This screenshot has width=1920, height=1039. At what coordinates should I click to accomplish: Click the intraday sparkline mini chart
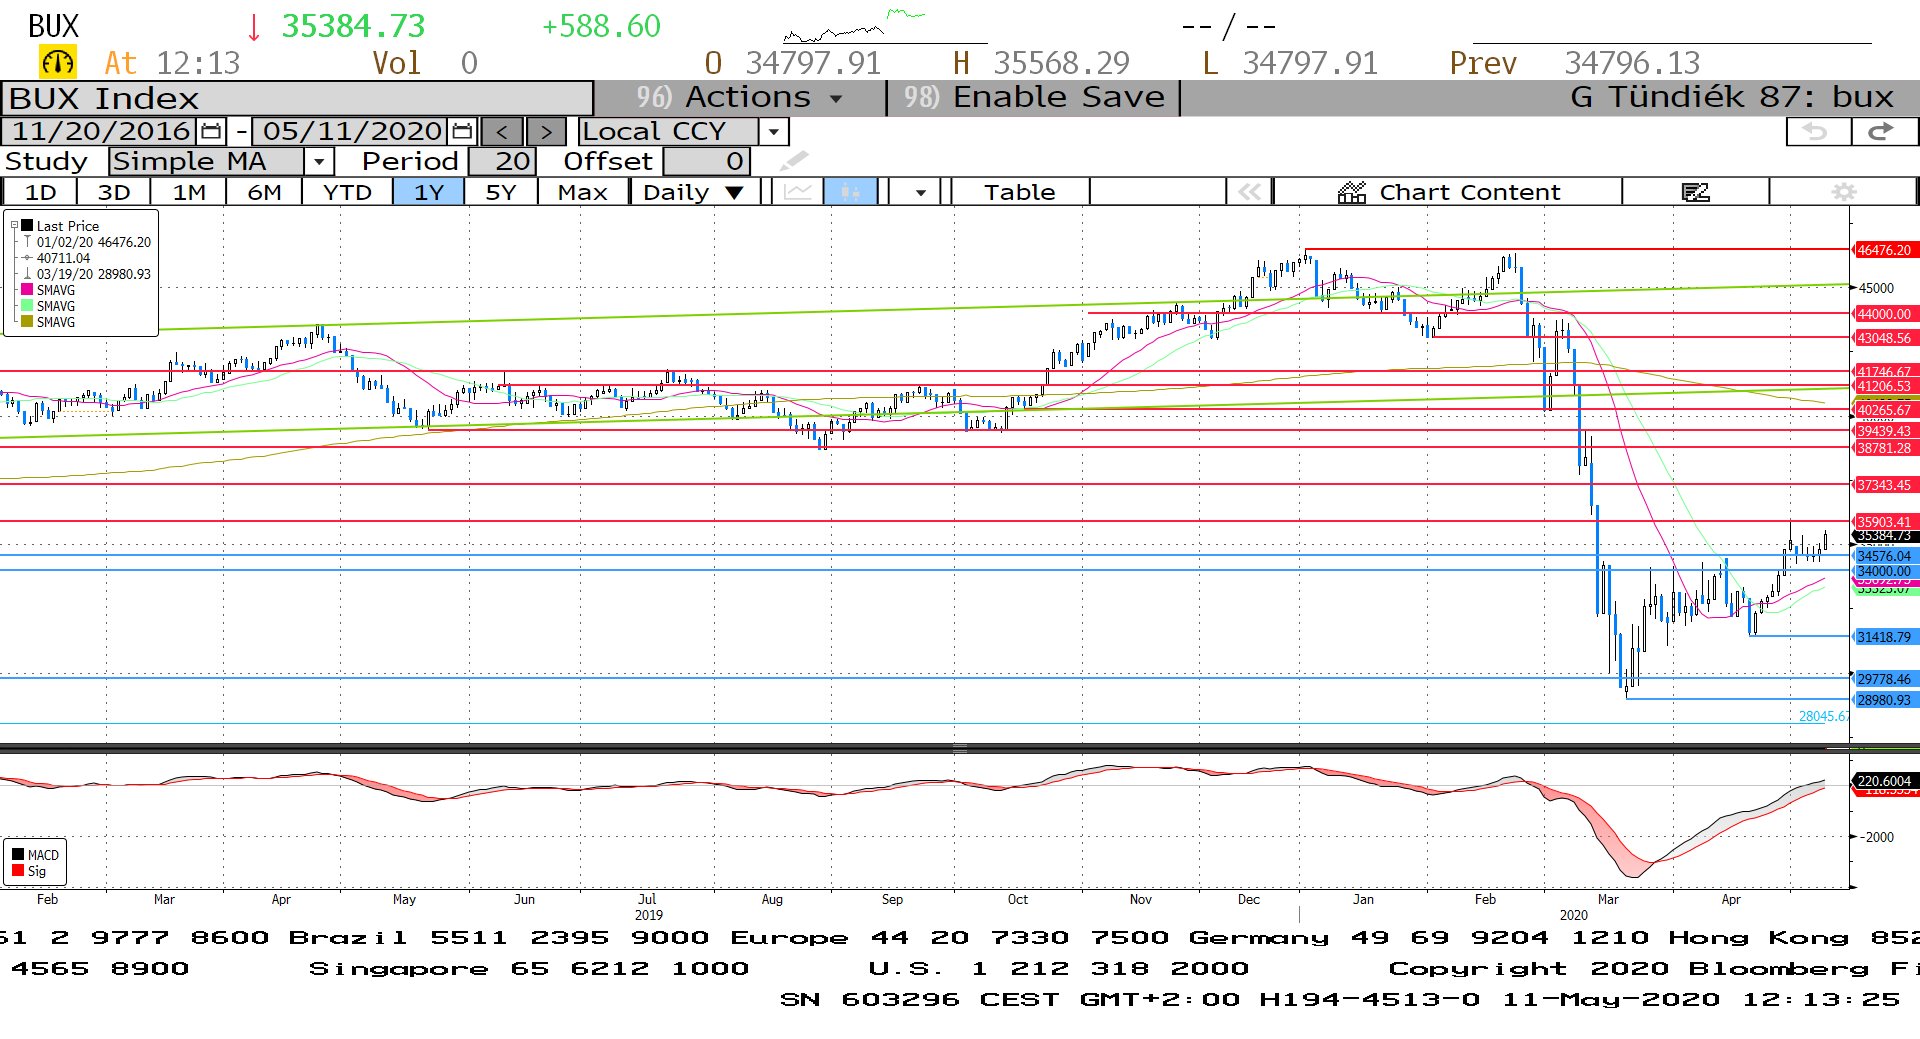click(855, 25)
